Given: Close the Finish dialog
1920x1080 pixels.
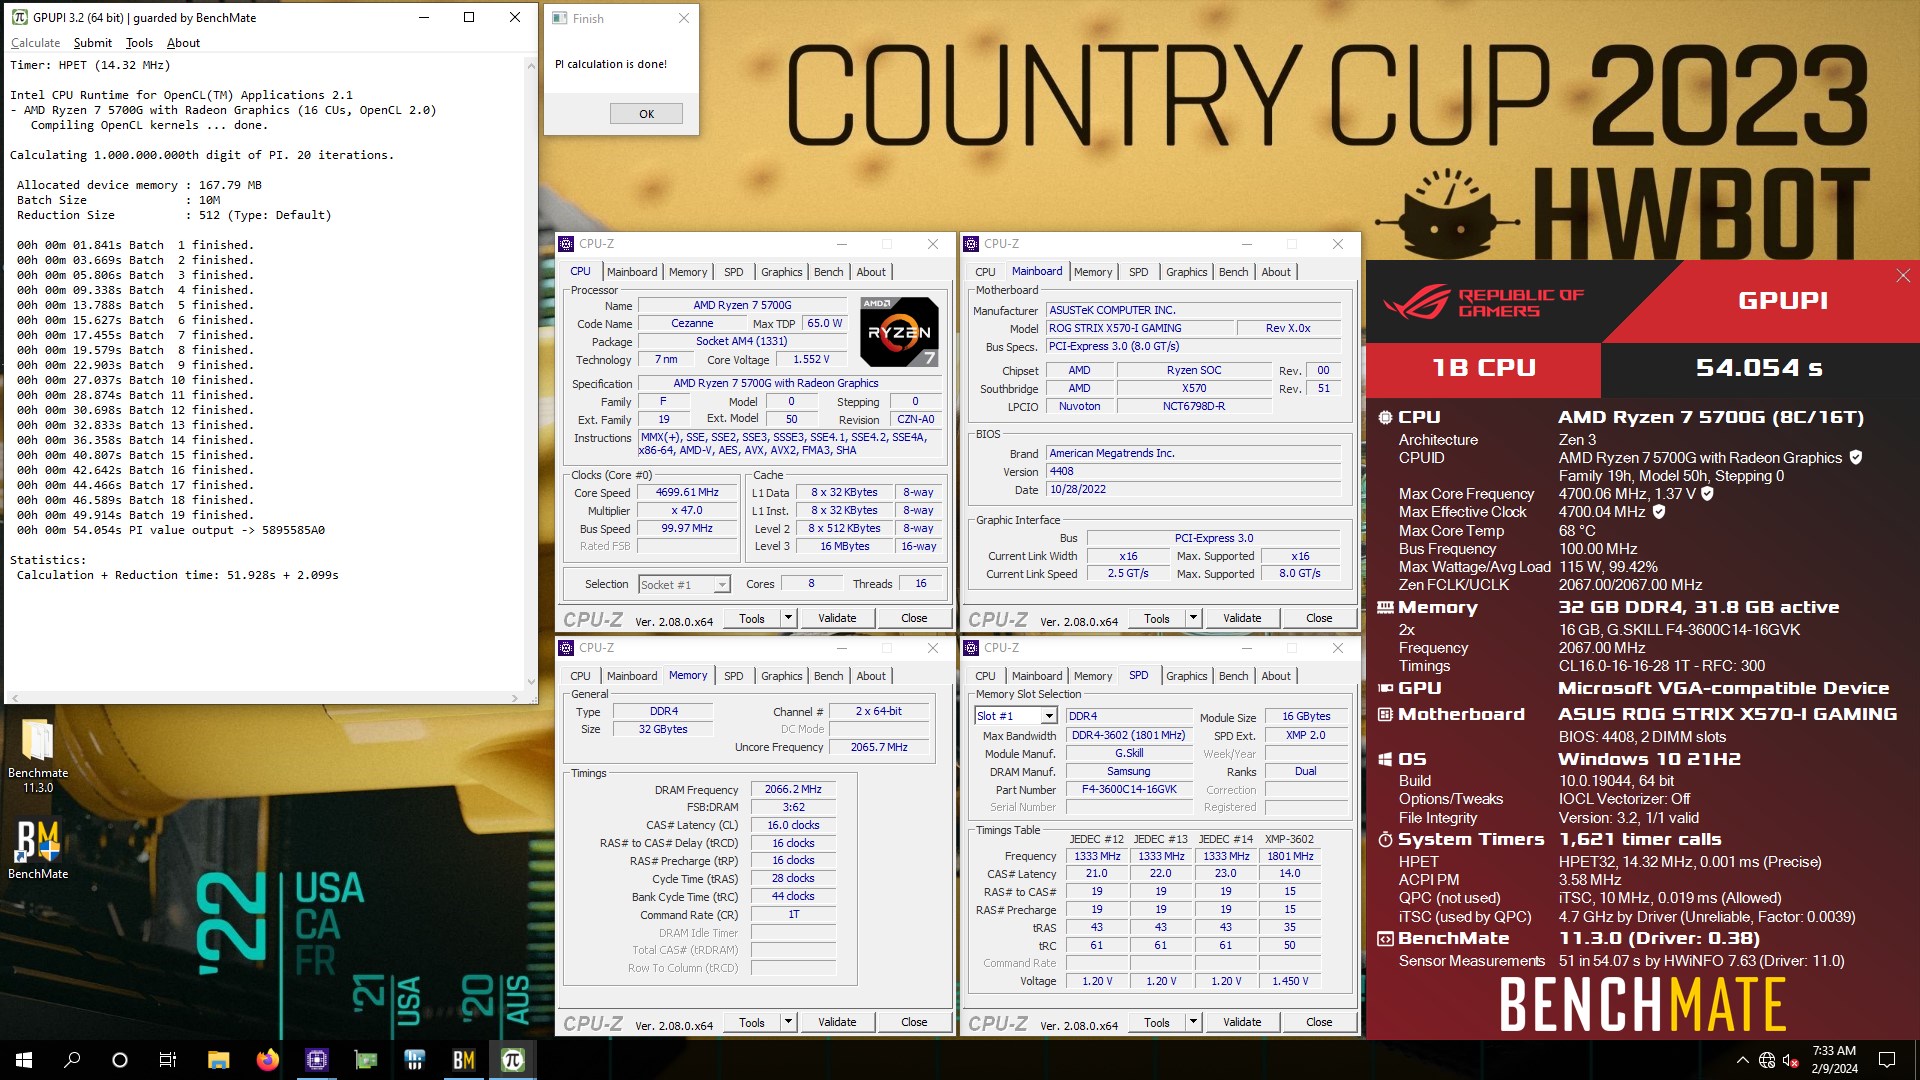Looking at the screenshot, I should 684,18.
